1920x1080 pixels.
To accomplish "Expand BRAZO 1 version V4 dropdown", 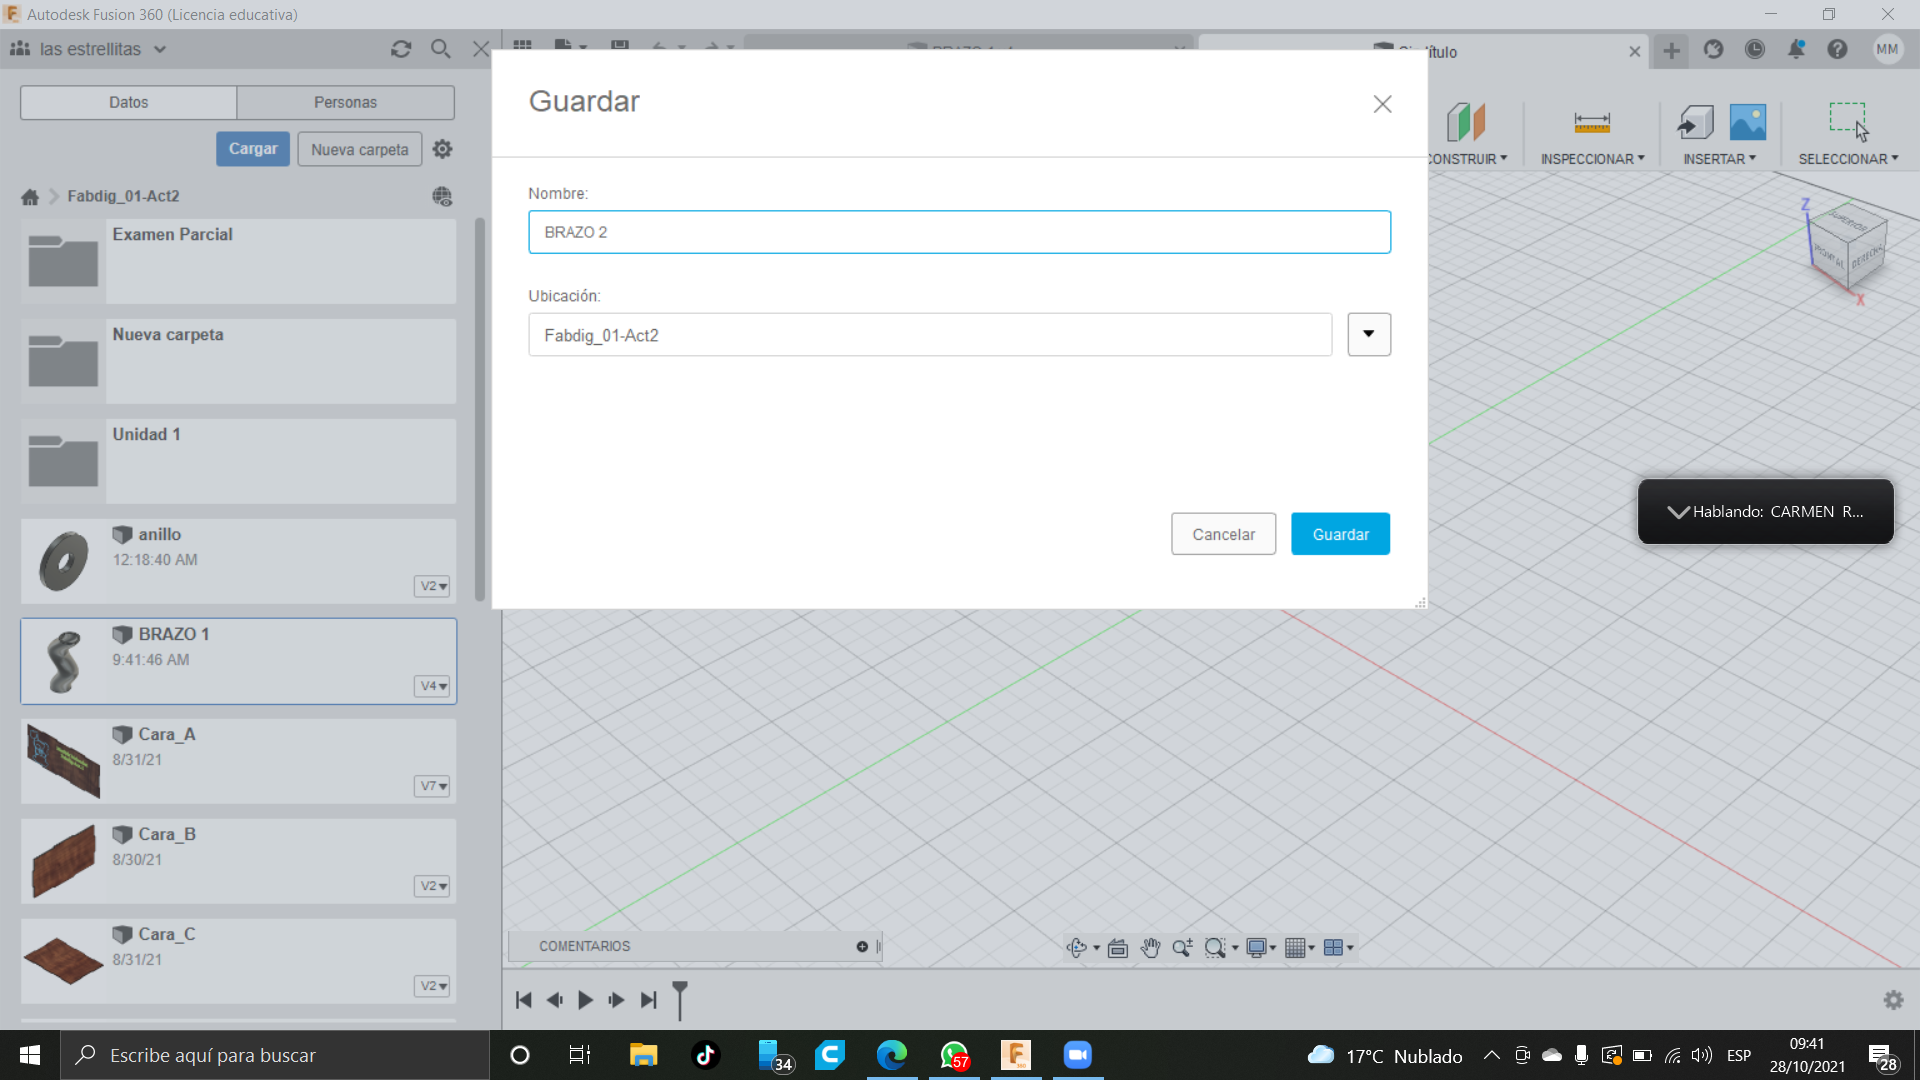I will pyautogui.click(x=433, y=686).
